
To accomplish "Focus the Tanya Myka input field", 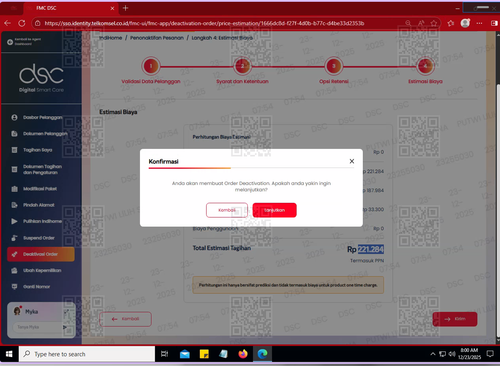I will 37,327.
